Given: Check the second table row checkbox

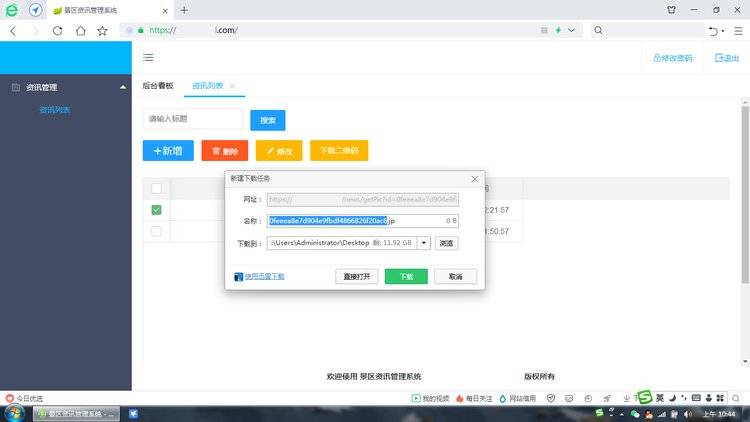Looking at the screenshot, I should coord(156,231).
